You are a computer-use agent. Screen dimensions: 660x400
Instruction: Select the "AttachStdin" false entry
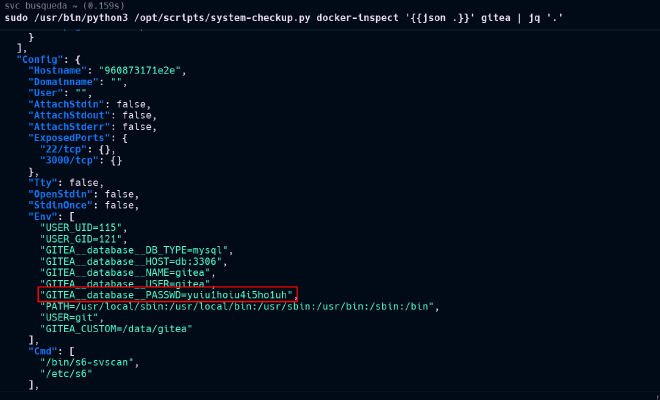click(x=89, y=104)
